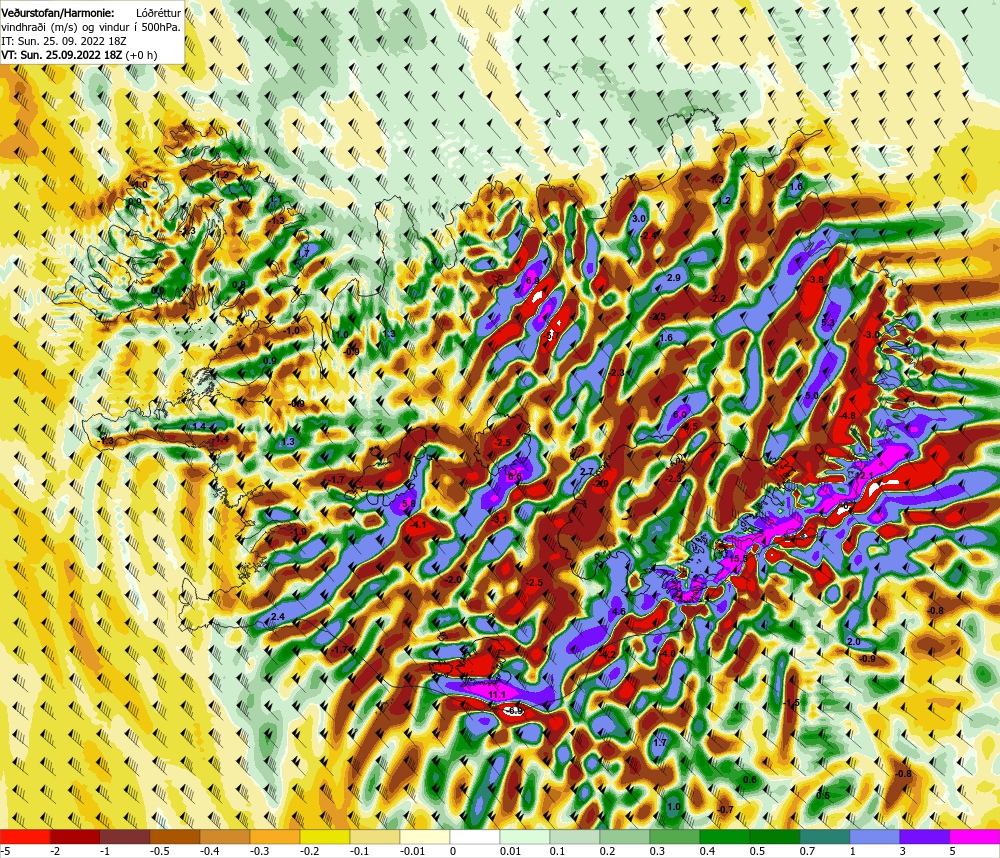Click the white legend swatch above 0
Screen dimensions: 1000x858
(x=475, y=836)
